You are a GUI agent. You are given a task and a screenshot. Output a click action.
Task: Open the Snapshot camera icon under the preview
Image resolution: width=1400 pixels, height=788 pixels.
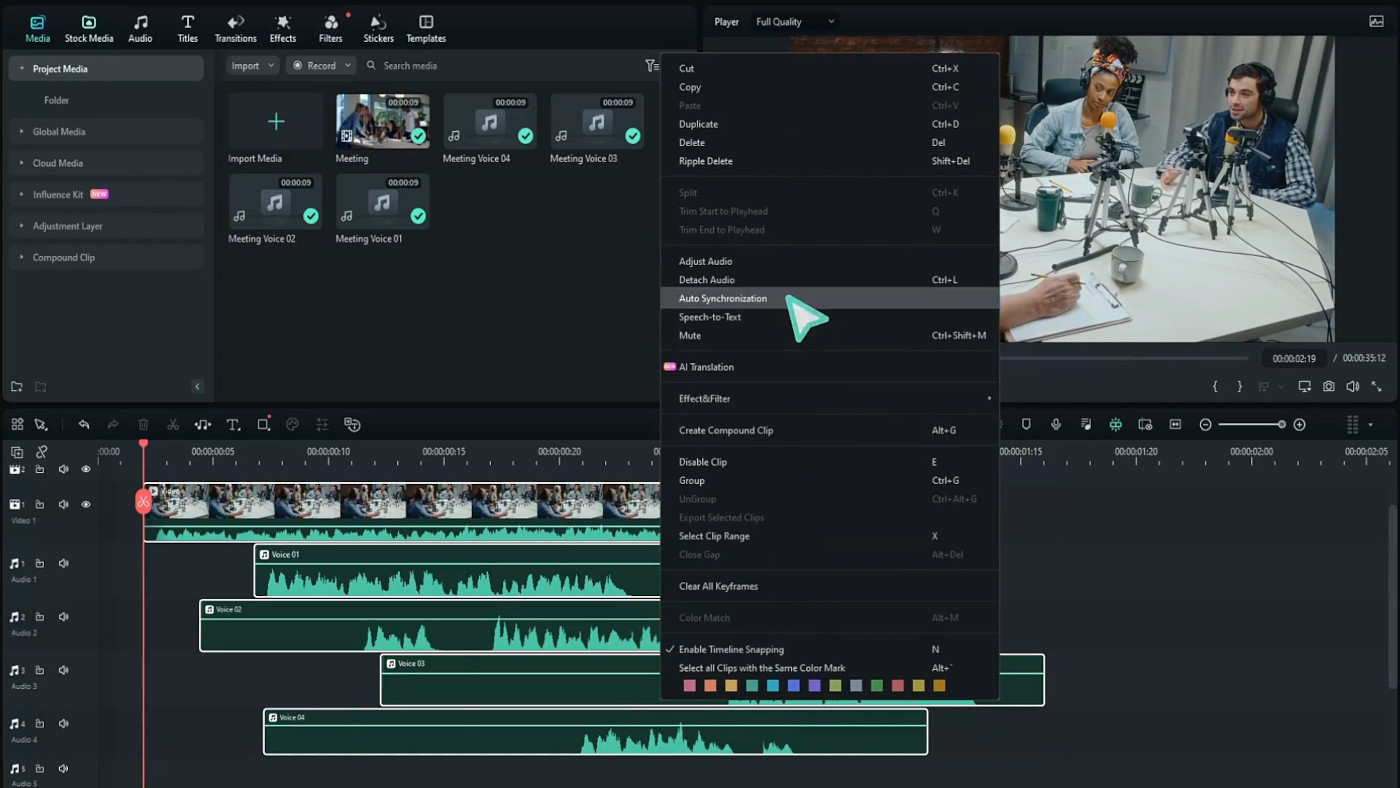tap(1328, 386)
